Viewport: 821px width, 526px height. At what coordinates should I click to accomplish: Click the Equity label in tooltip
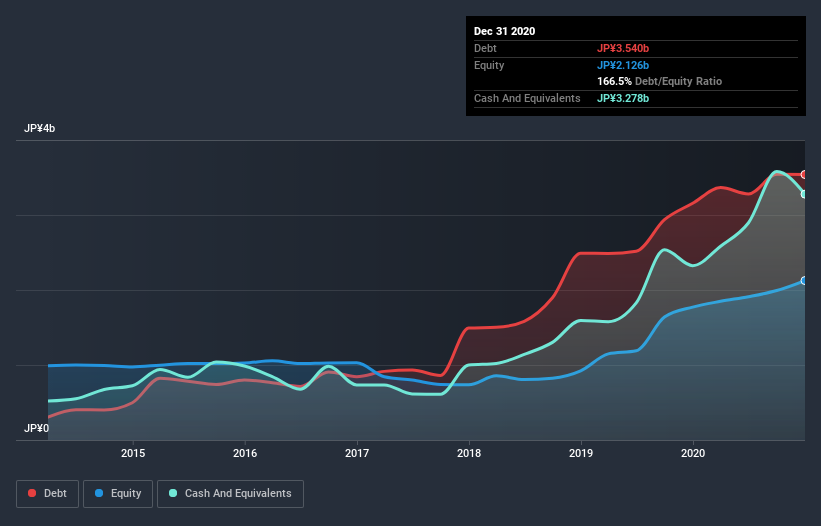coord(489,65)
